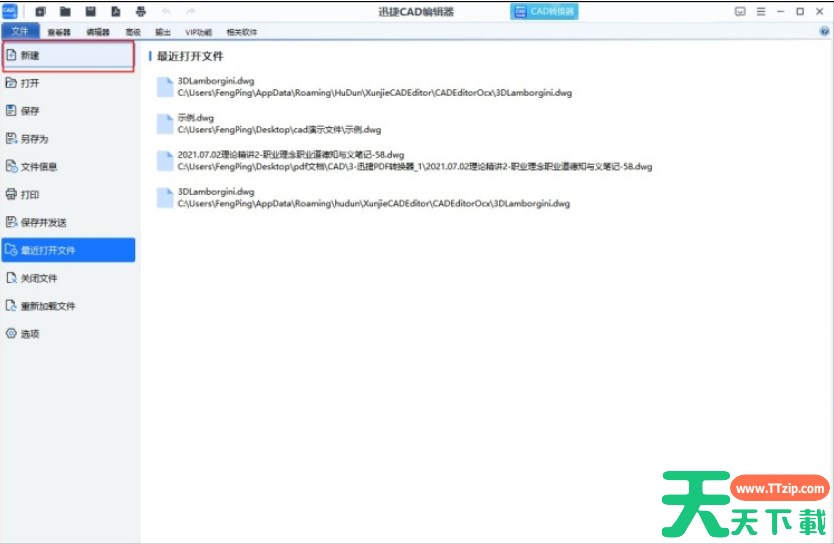
Task: Click the PDF export icon in quick toolbar
Action: pyautogui.click(x=115, y=11)
